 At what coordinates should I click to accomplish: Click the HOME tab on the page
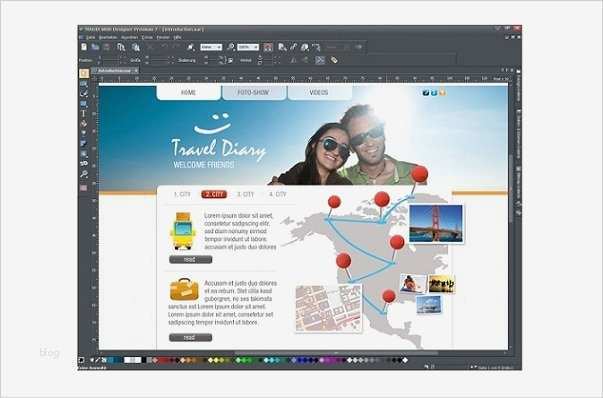tap(188, 92)
